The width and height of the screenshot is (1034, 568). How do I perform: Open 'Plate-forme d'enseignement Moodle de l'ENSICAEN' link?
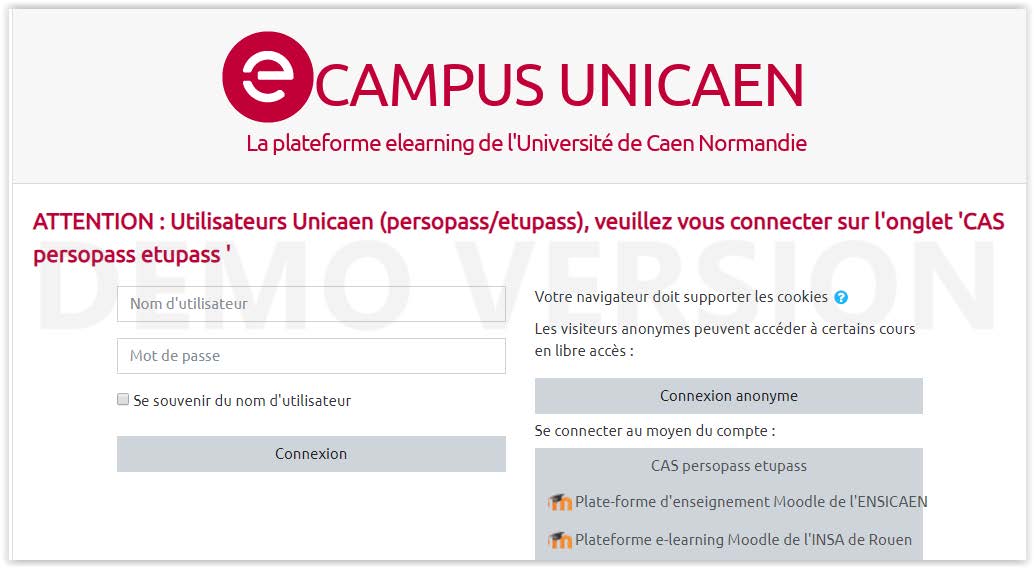(x=751, y=502)
